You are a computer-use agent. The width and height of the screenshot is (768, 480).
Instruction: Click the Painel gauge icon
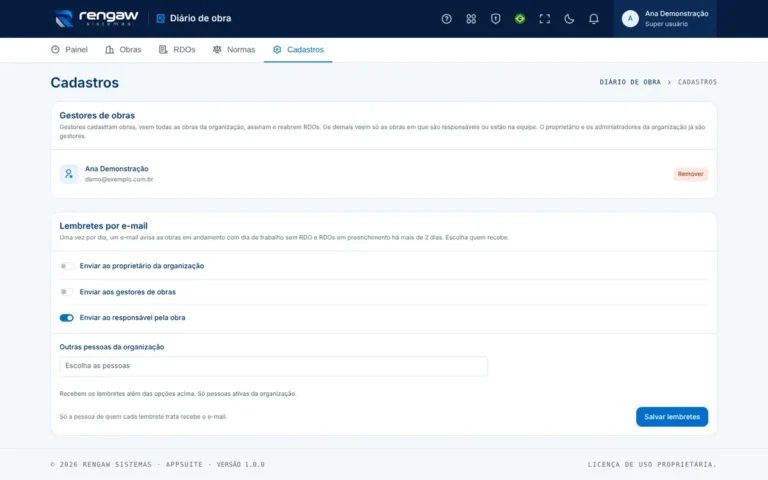pyautogui.click(x=55, y=49)
